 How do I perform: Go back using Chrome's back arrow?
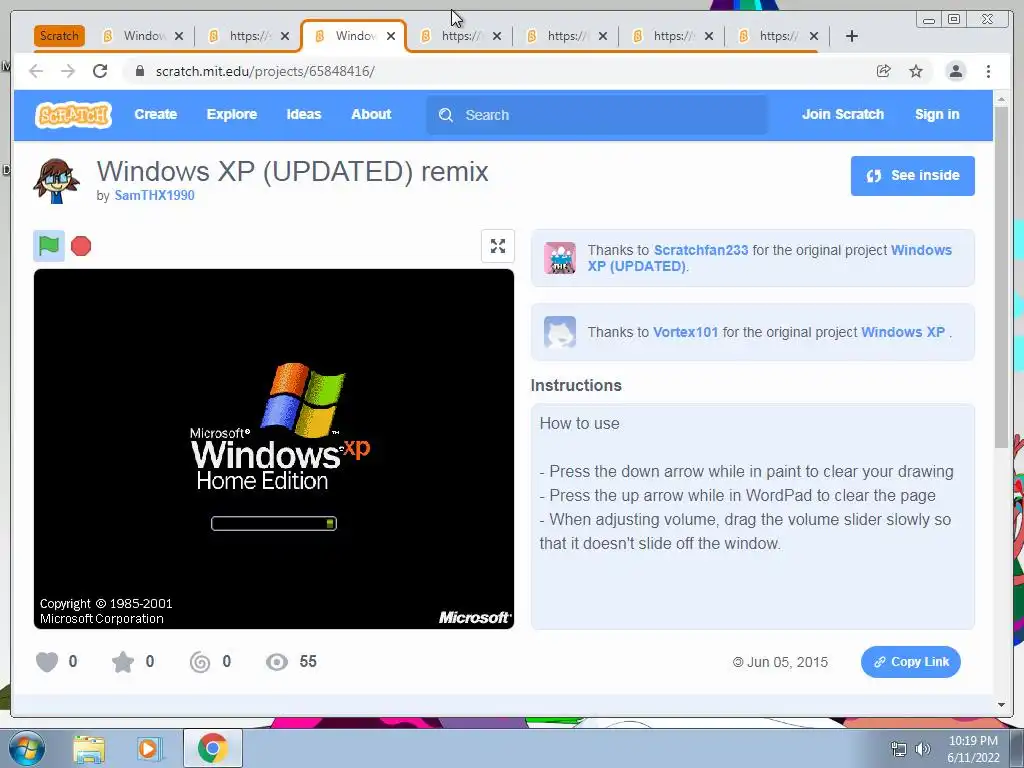36,71
